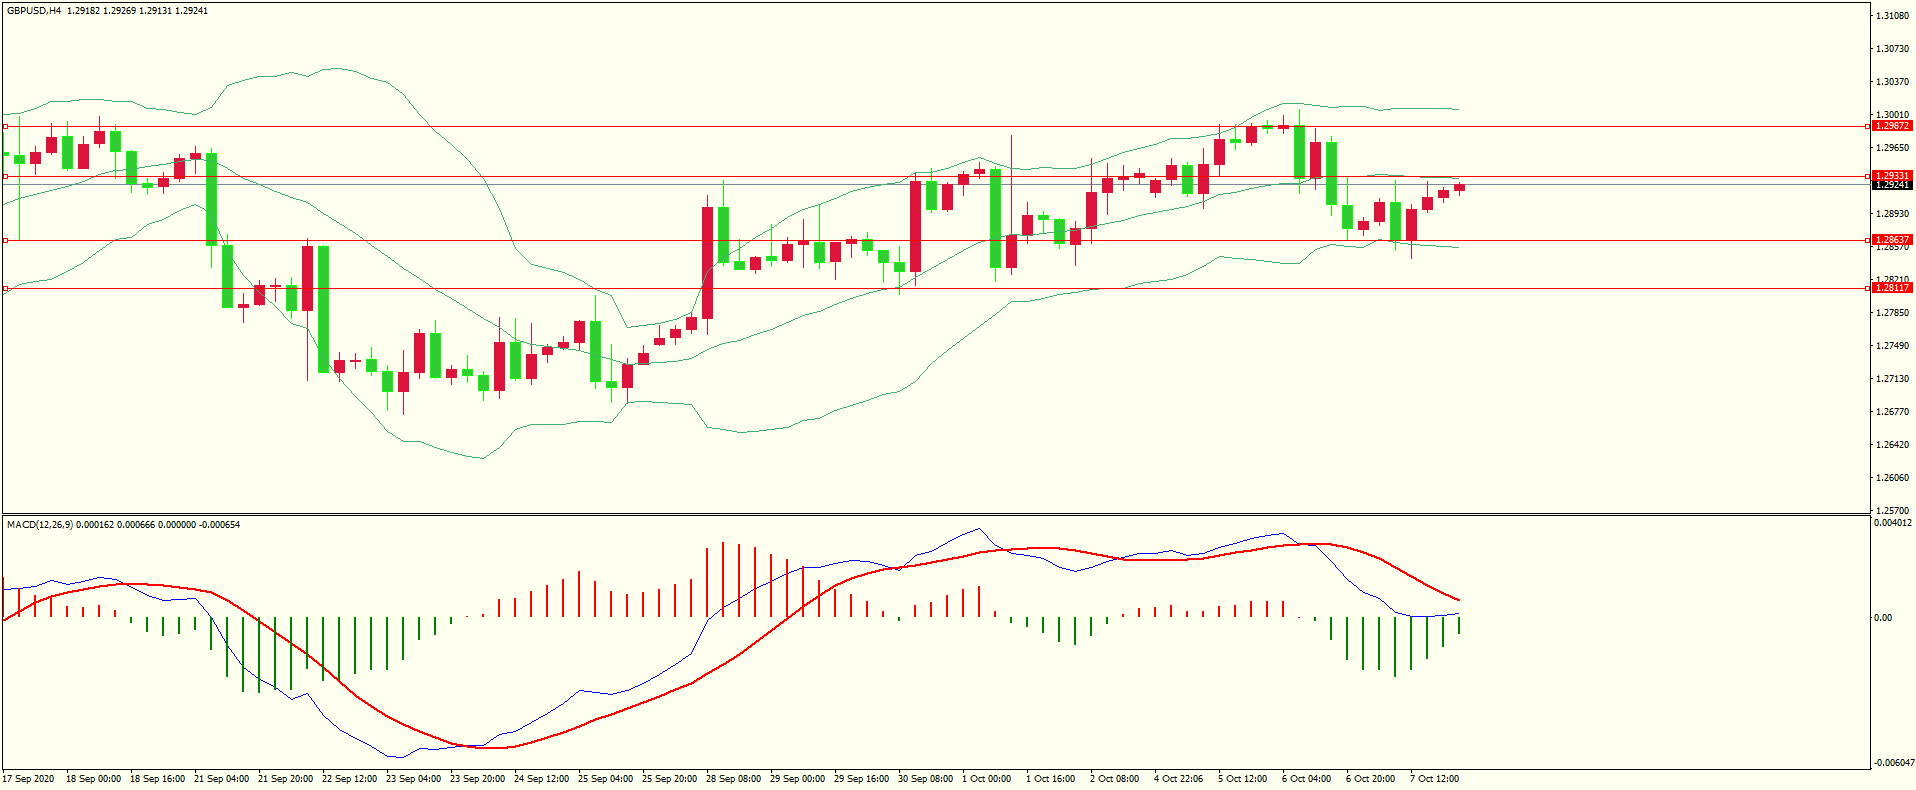
Task: Click the 18 Sep 00:00 time label
Action: pos(93,778)
